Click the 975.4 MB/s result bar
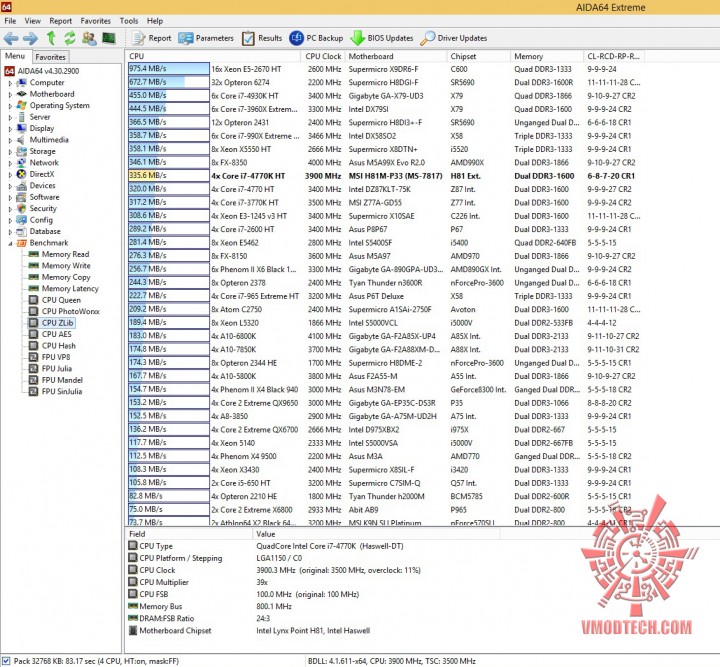 point(169,69)
